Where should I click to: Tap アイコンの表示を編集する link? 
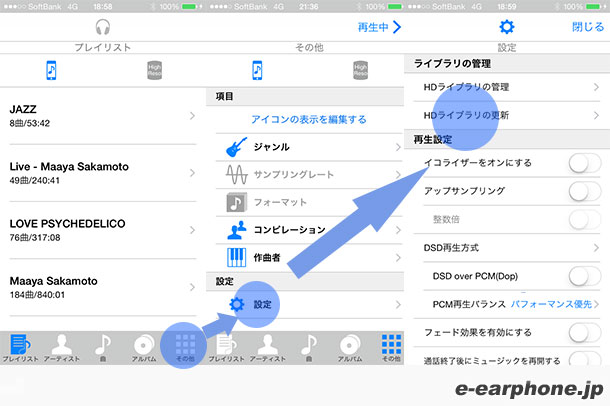click(x=309, y=119)
